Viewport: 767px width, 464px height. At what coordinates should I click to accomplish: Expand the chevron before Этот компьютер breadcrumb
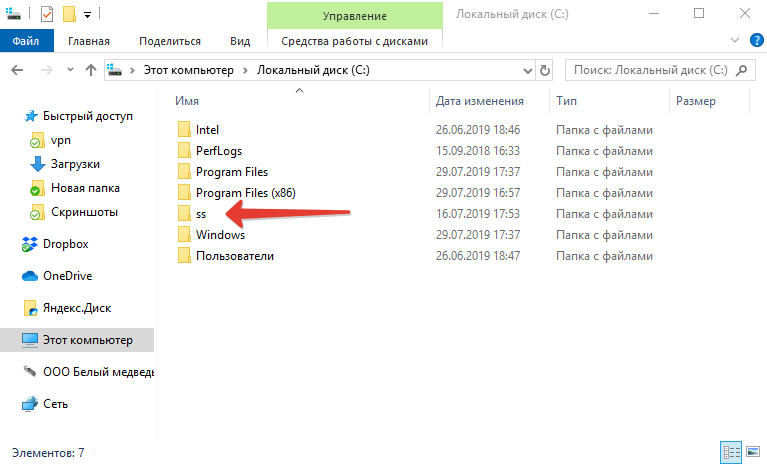(132, 70)
